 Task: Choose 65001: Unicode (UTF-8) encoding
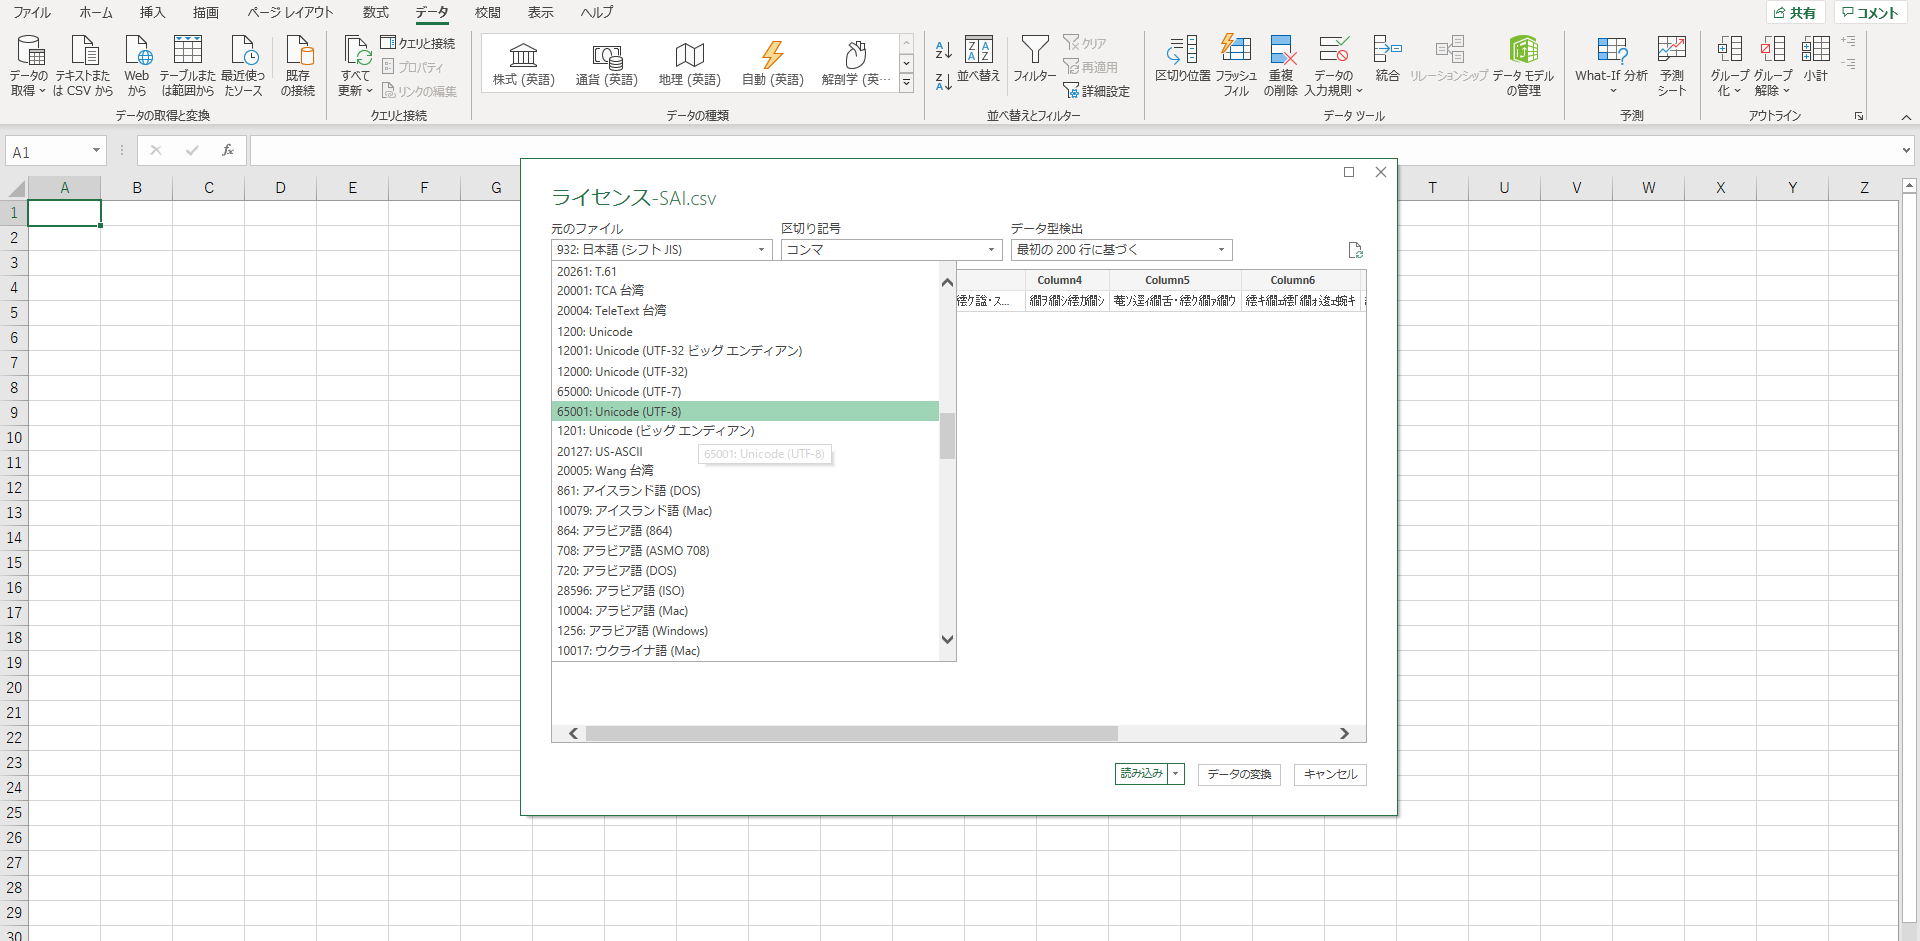point(619,412)
